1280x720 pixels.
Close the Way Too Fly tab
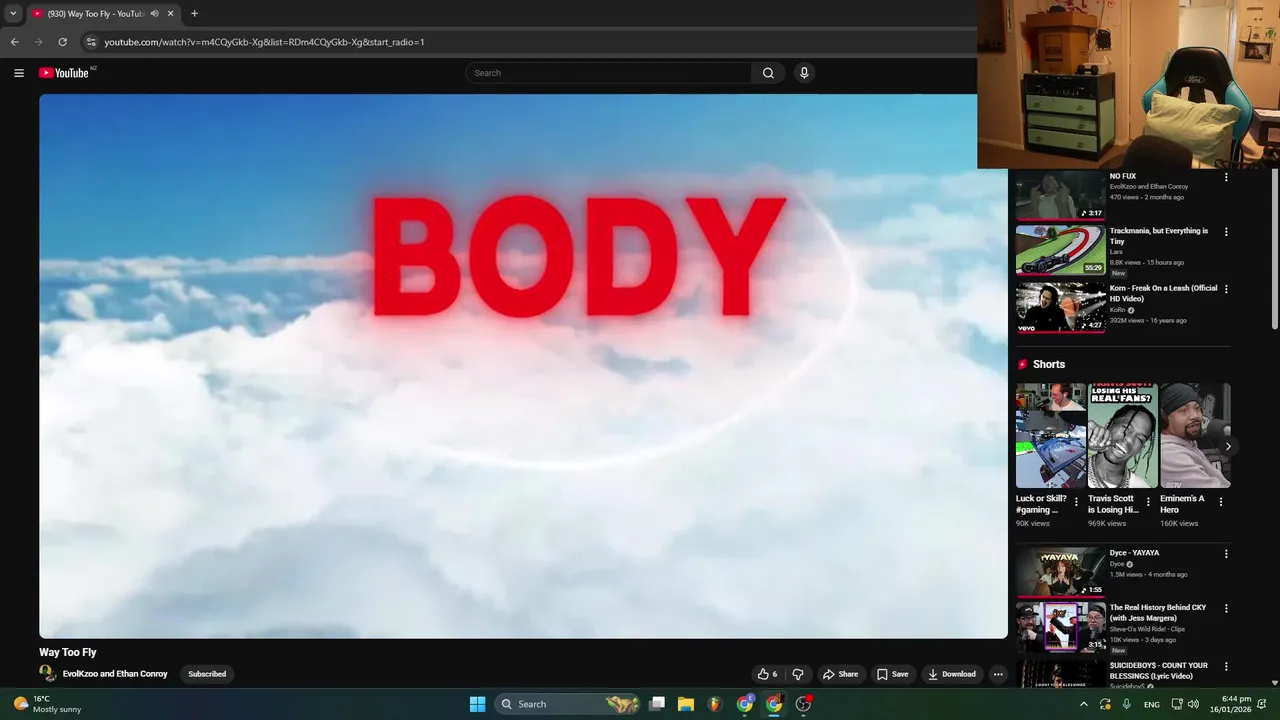click(170, 14)
